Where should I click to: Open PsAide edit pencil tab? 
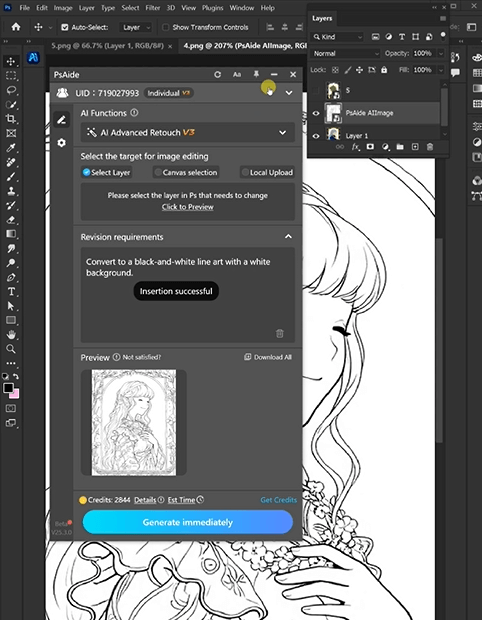62,120
